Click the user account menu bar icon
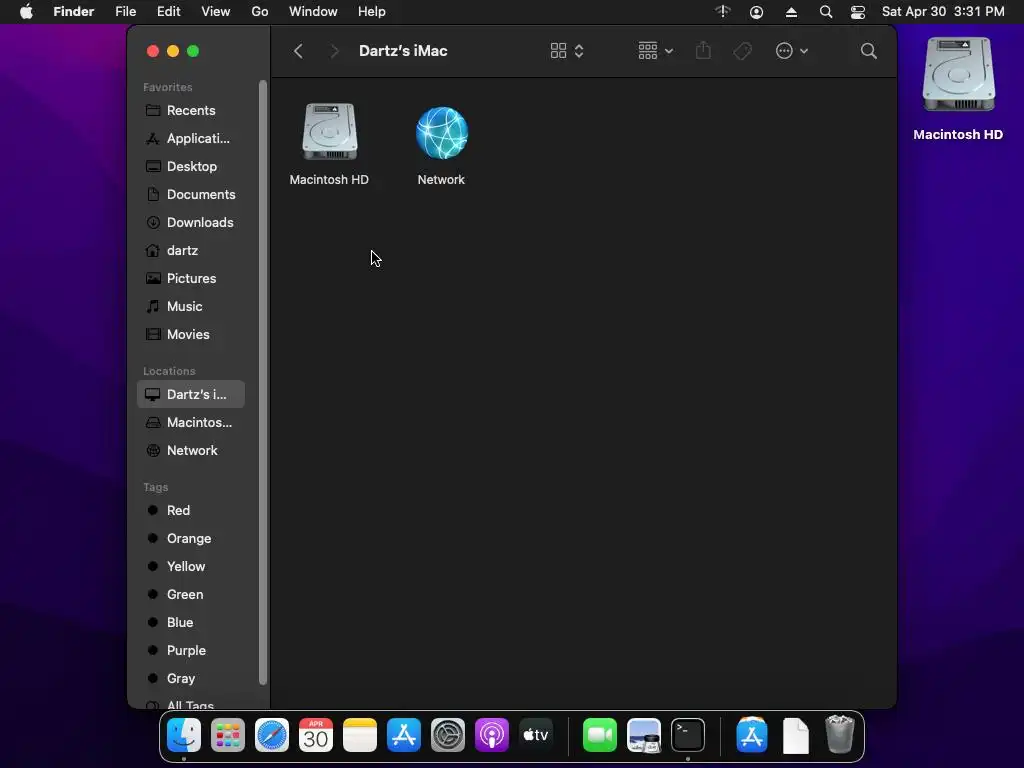 [756, 12]
